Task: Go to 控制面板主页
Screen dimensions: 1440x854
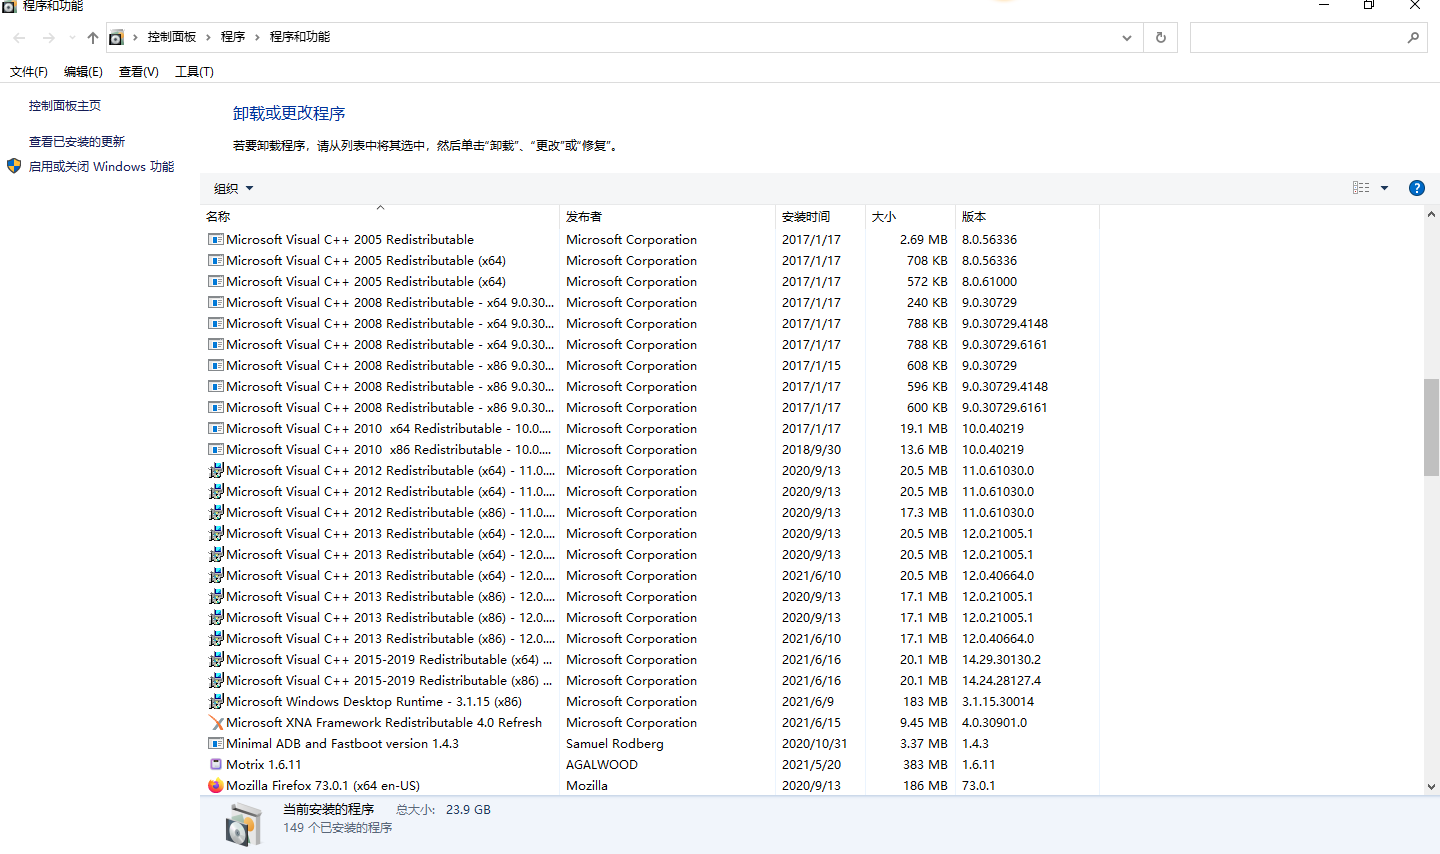Action: click(x=65, y=105)
